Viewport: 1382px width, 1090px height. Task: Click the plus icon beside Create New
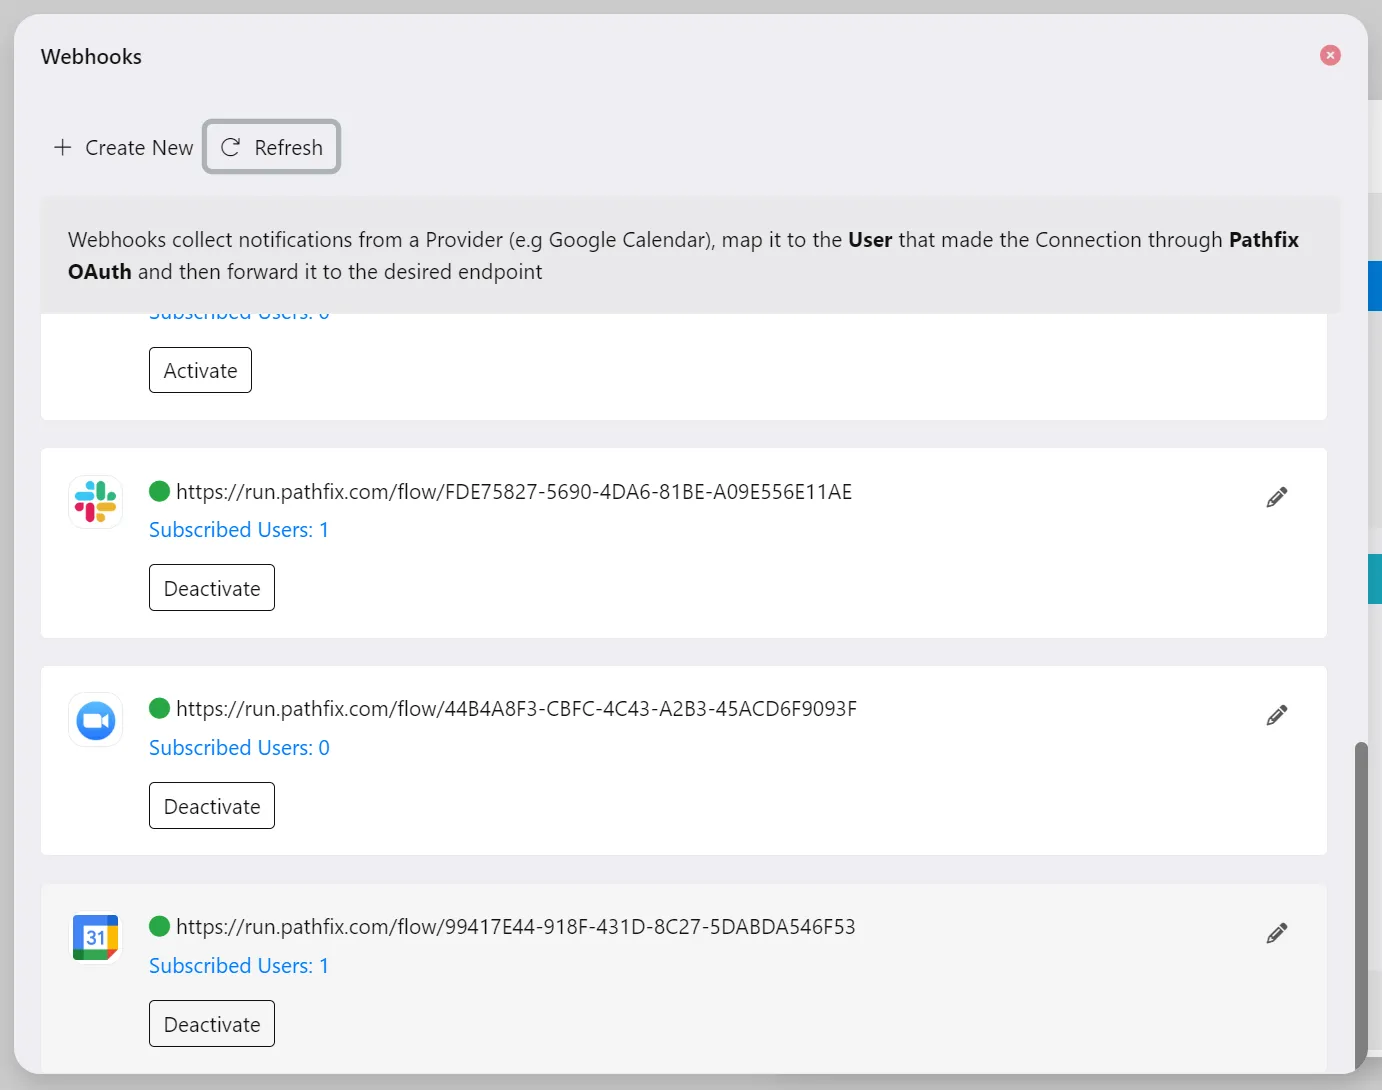coord(62,147)
